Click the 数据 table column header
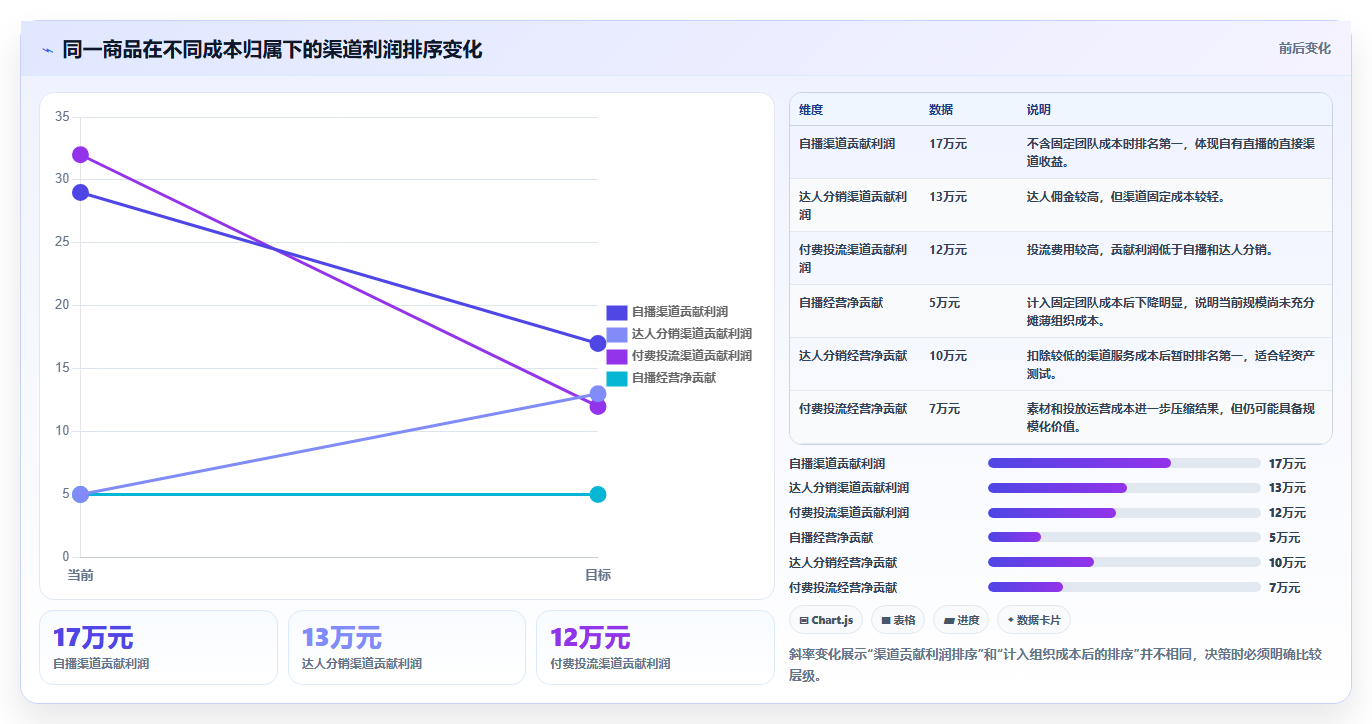The width and height of the screenshot is (1372, 724). pos(941,109)
